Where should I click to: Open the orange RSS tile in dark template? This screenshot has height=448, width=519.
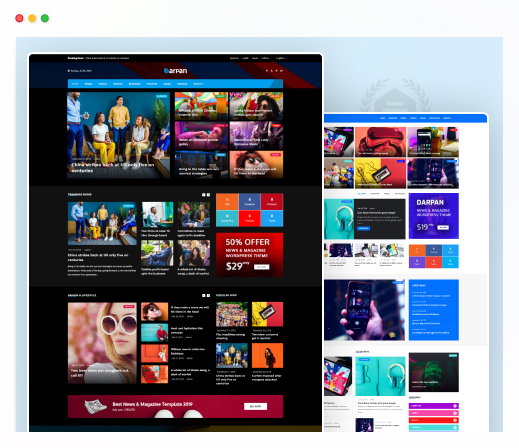227,202
